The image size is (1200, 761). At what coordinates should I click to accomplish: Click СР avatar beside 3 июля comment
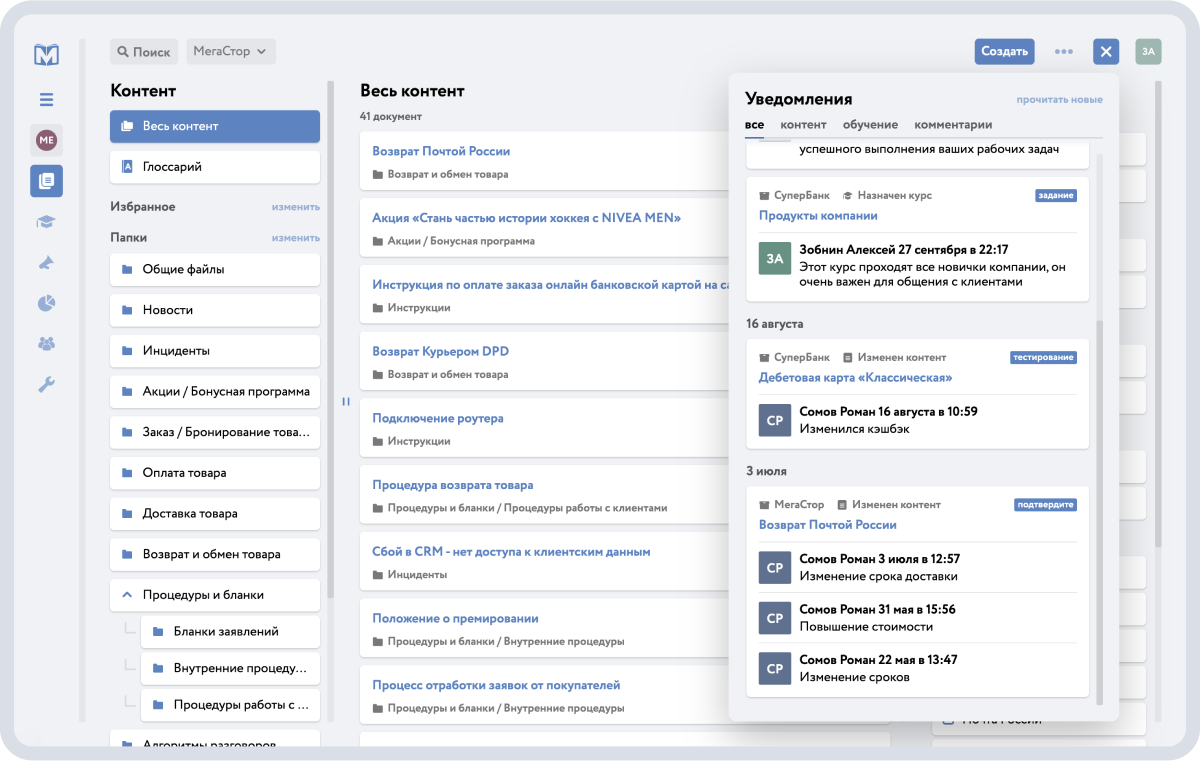click(x=775, y=567)
